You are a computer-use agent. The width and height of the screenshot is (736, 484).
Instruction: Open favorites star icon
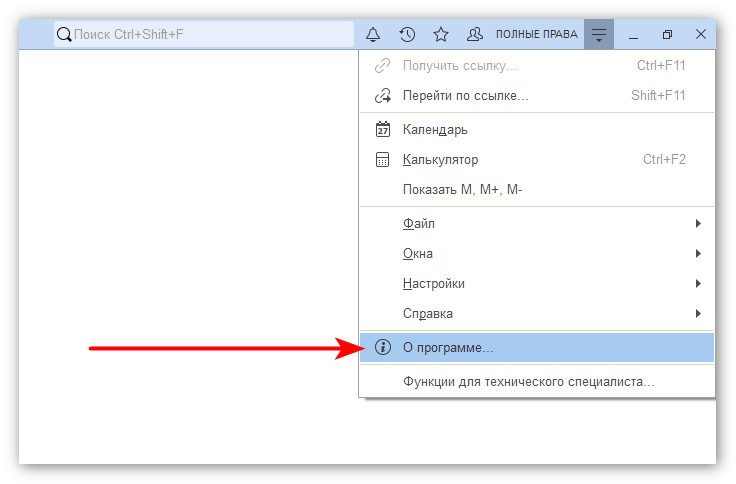point(440,34)
